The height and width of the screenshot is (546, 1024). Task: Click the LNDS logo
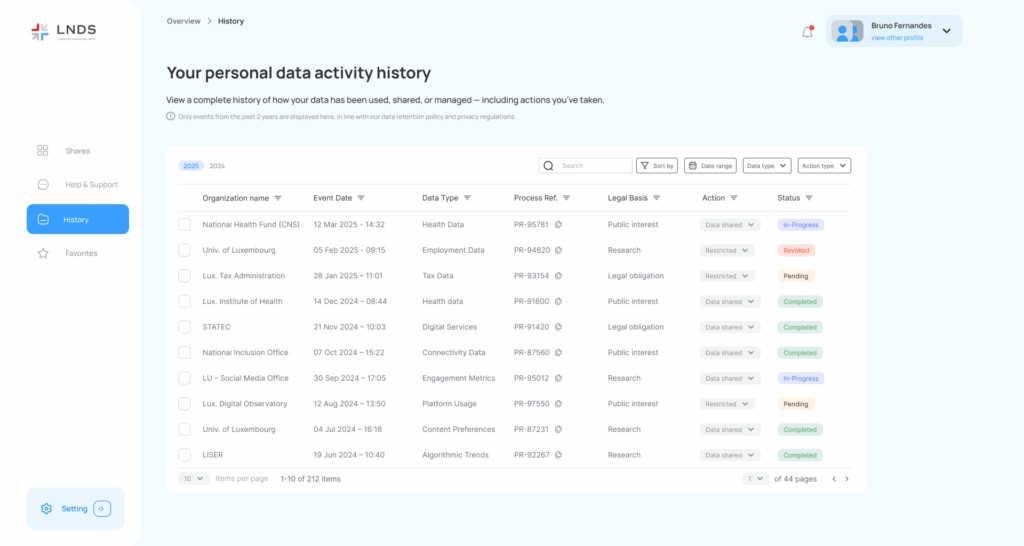(x=63, y=31)
